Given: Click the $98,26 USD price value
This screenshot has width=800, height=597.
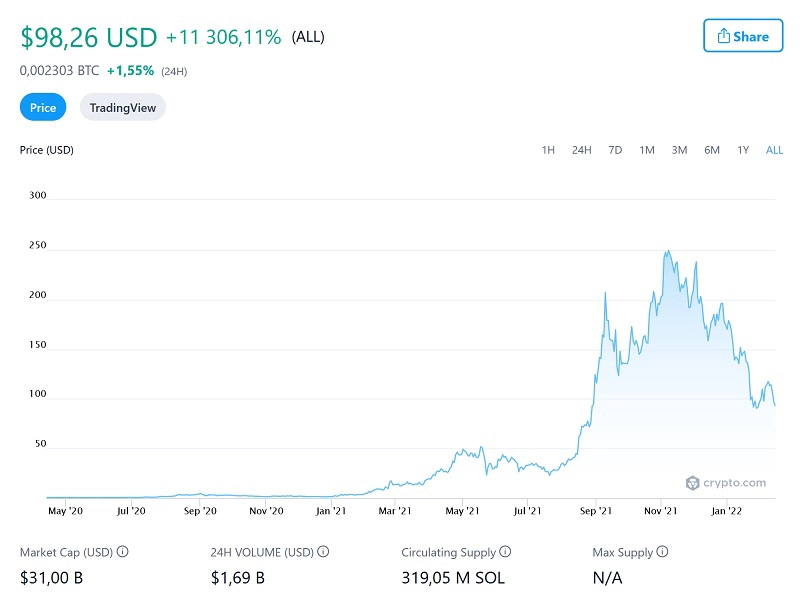Looking at the screenshot, I should click(x=89, y=37).
